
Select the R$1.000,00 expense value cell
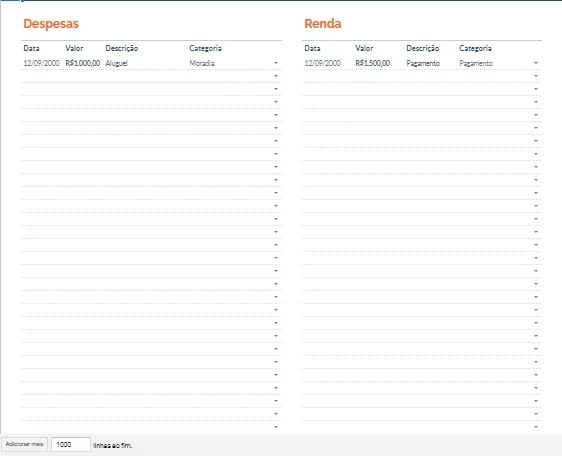click(x=83, y=63)
